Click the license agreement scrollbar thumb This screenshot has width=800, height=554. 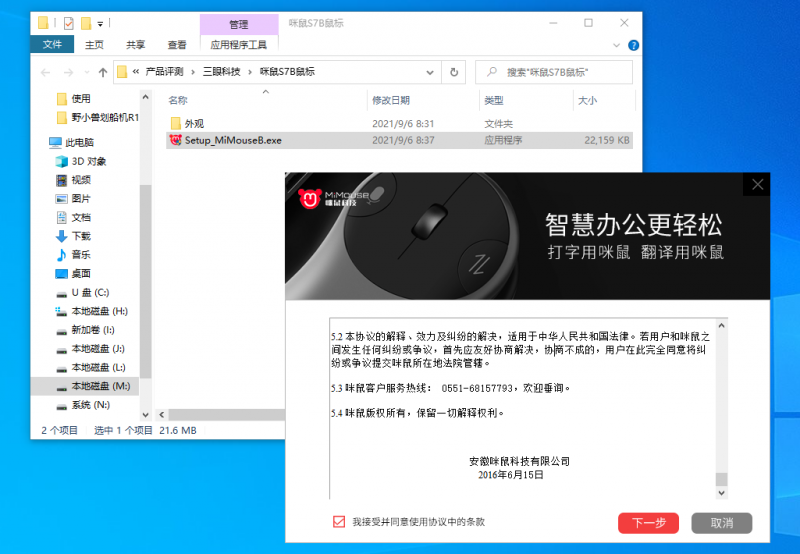pos(721,479)
